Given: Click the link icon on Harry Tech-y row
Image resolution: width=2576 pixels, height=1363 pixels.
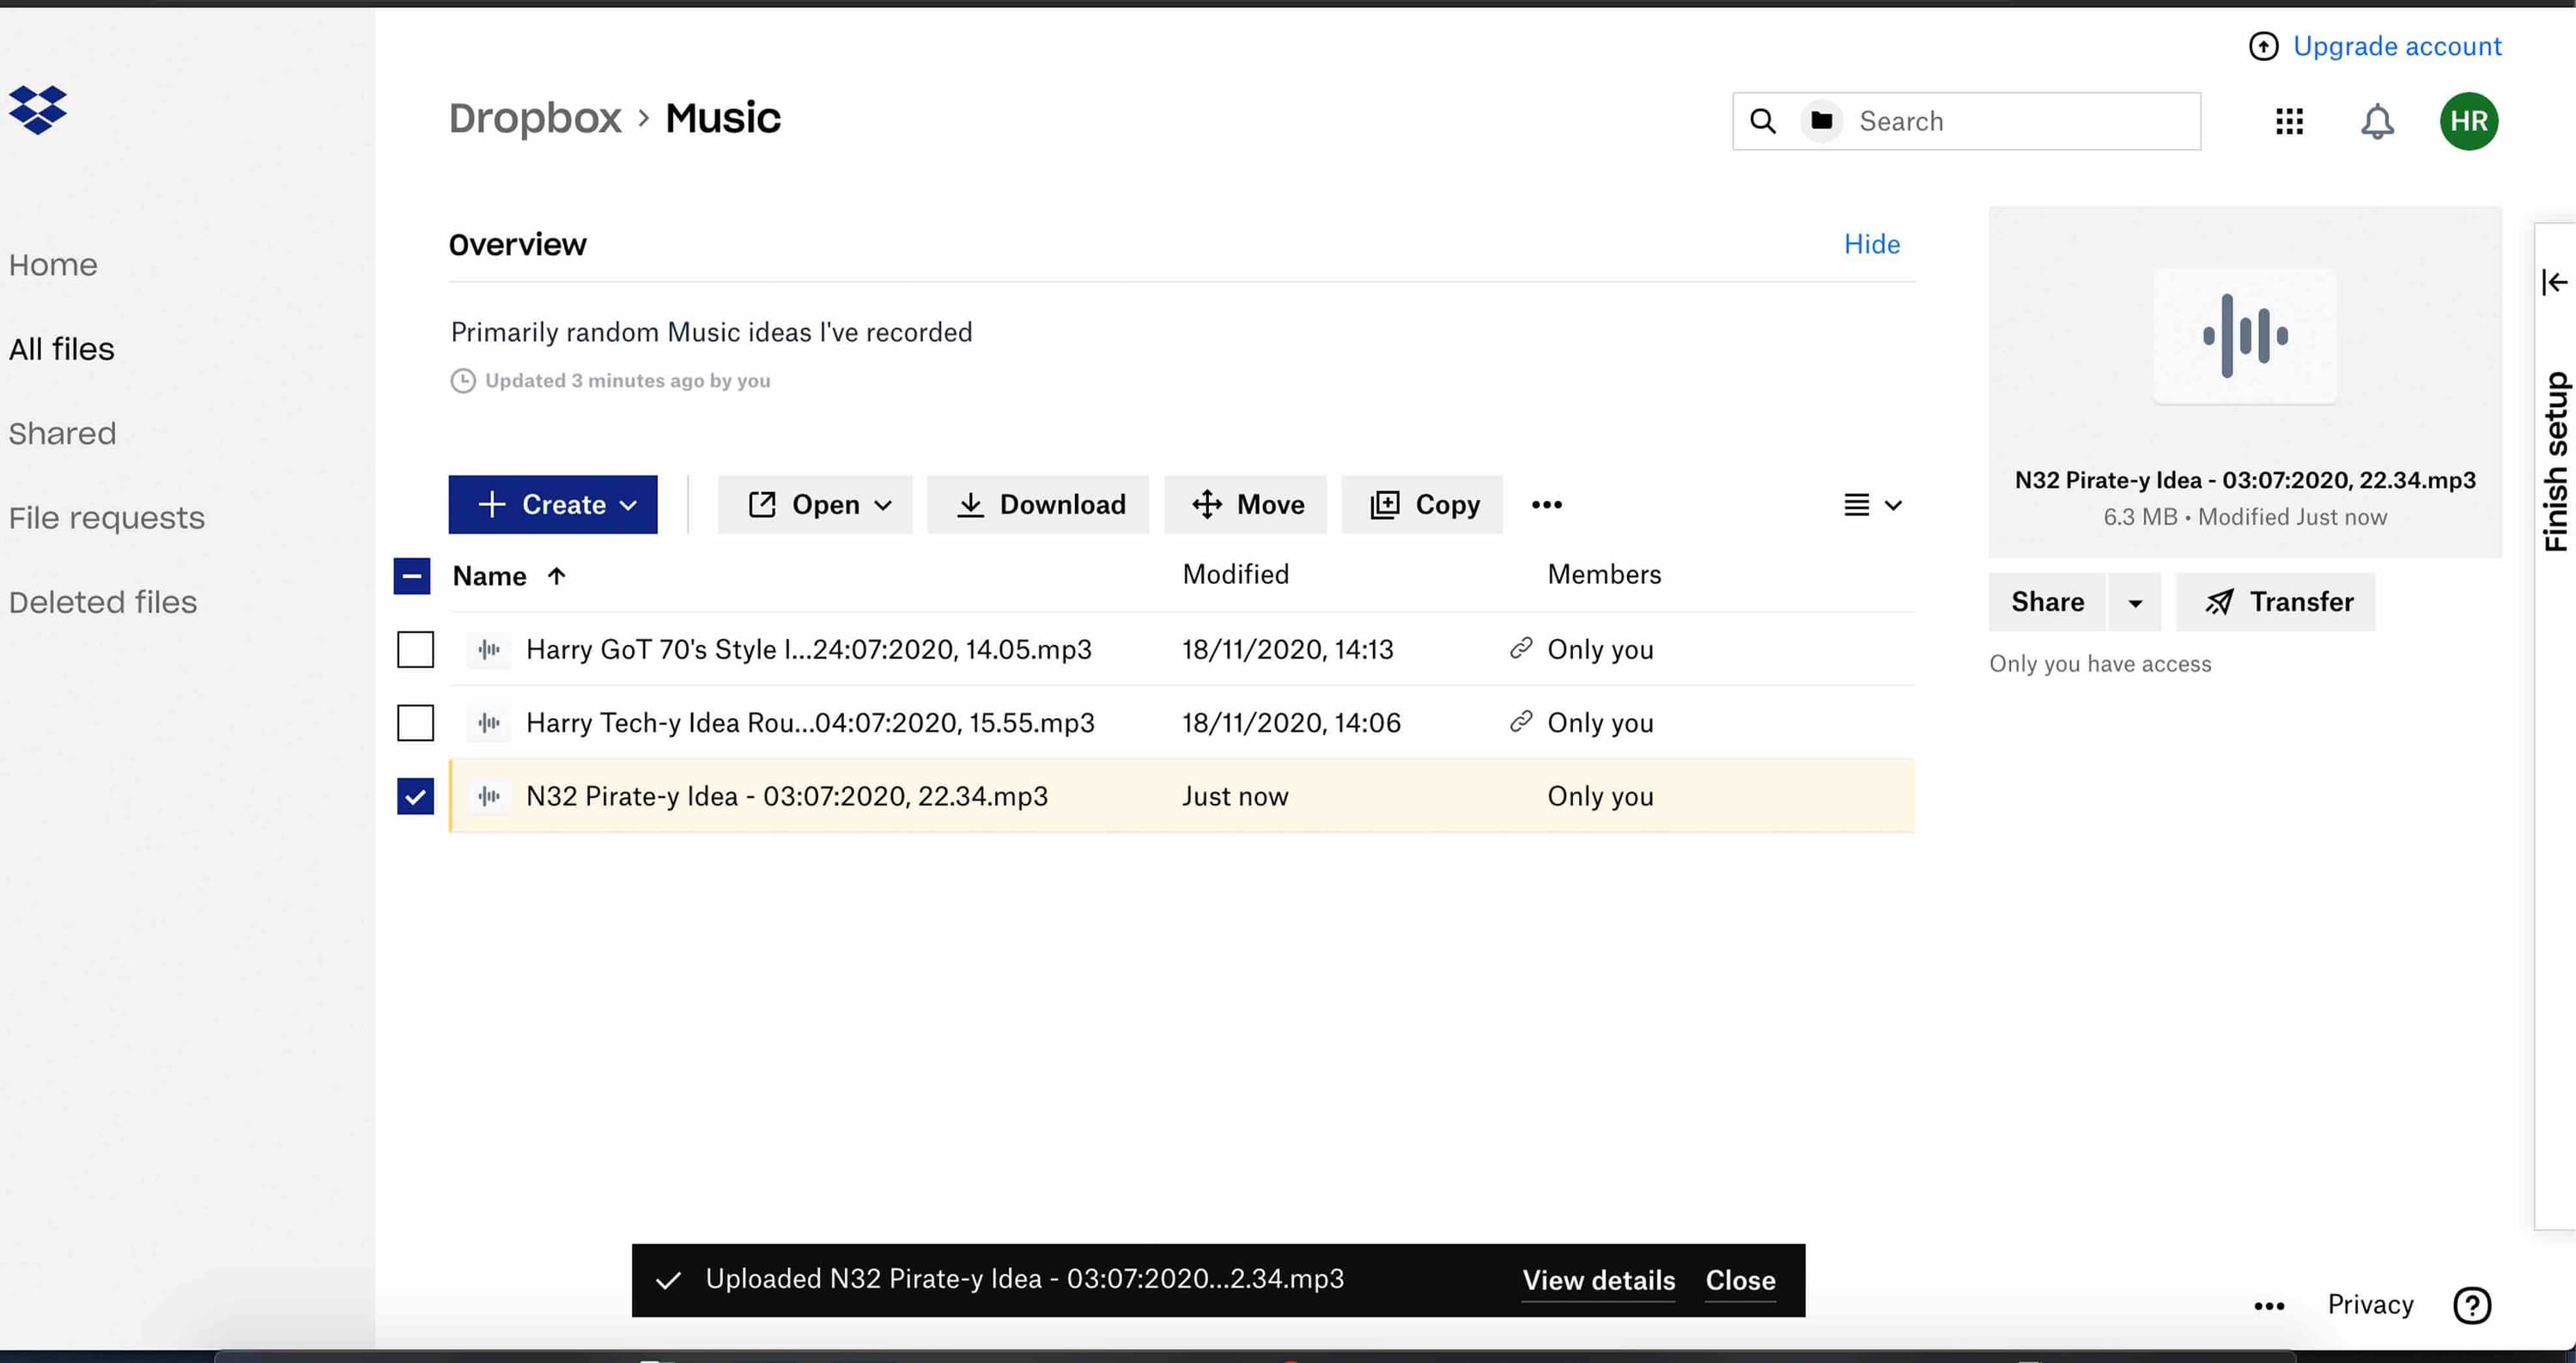Looking at the screenshot, I should click(x=1521, y=721).
